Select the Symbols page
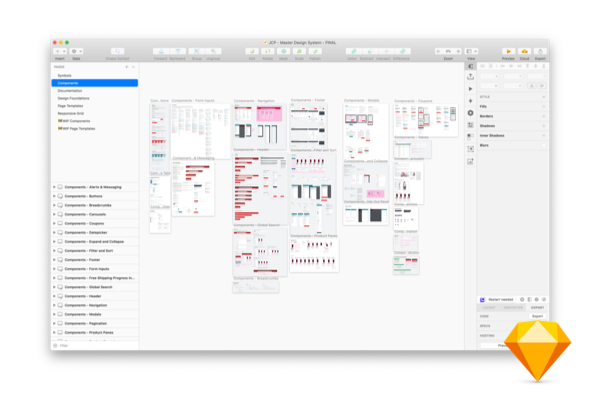This screenshot has height=400, width=600. [95, 75]
